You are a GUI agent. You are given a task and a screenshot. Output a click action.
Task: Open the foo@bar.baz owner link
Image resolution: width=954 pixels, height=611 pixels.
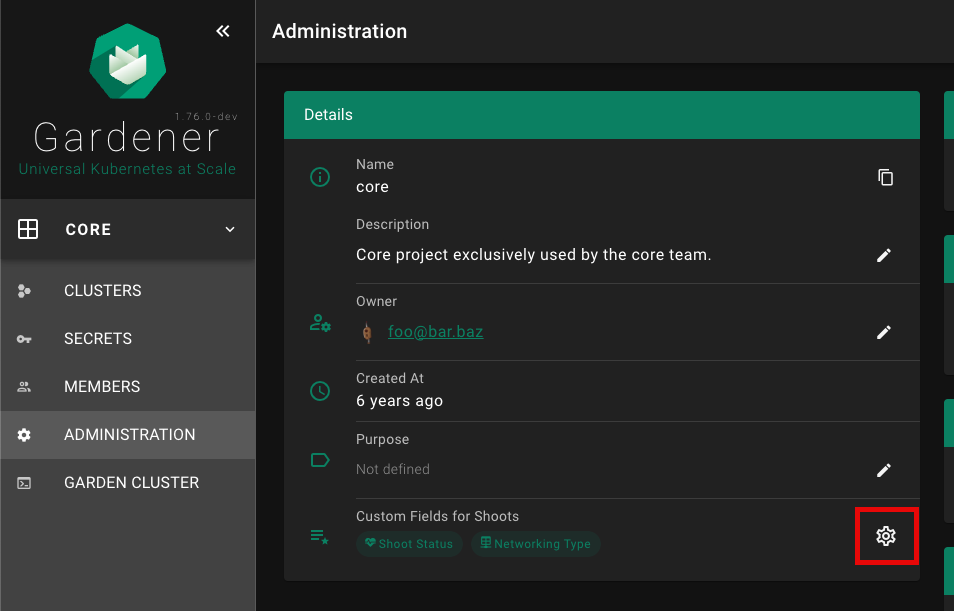click(x=435, y=332)
